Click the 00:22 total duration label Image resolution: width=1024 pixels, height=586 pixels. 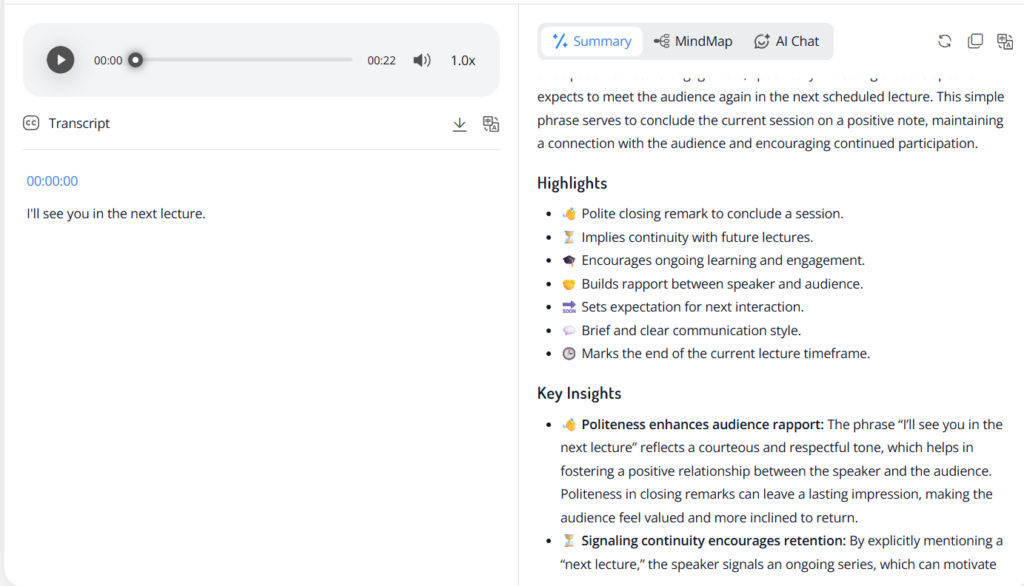tap(381, 60)
